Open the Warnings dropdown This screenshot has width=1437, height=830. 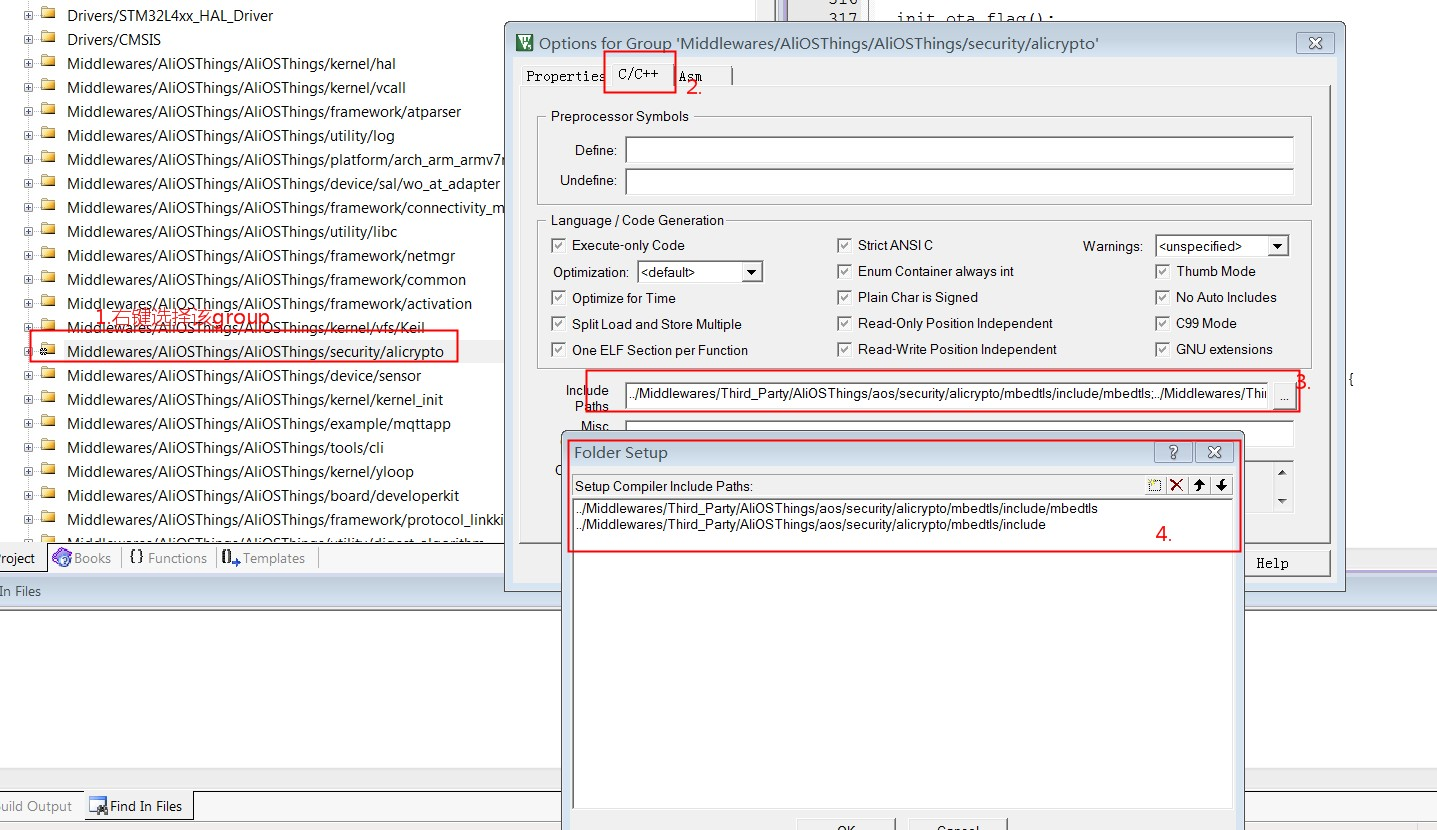[x=1278, y=246]
